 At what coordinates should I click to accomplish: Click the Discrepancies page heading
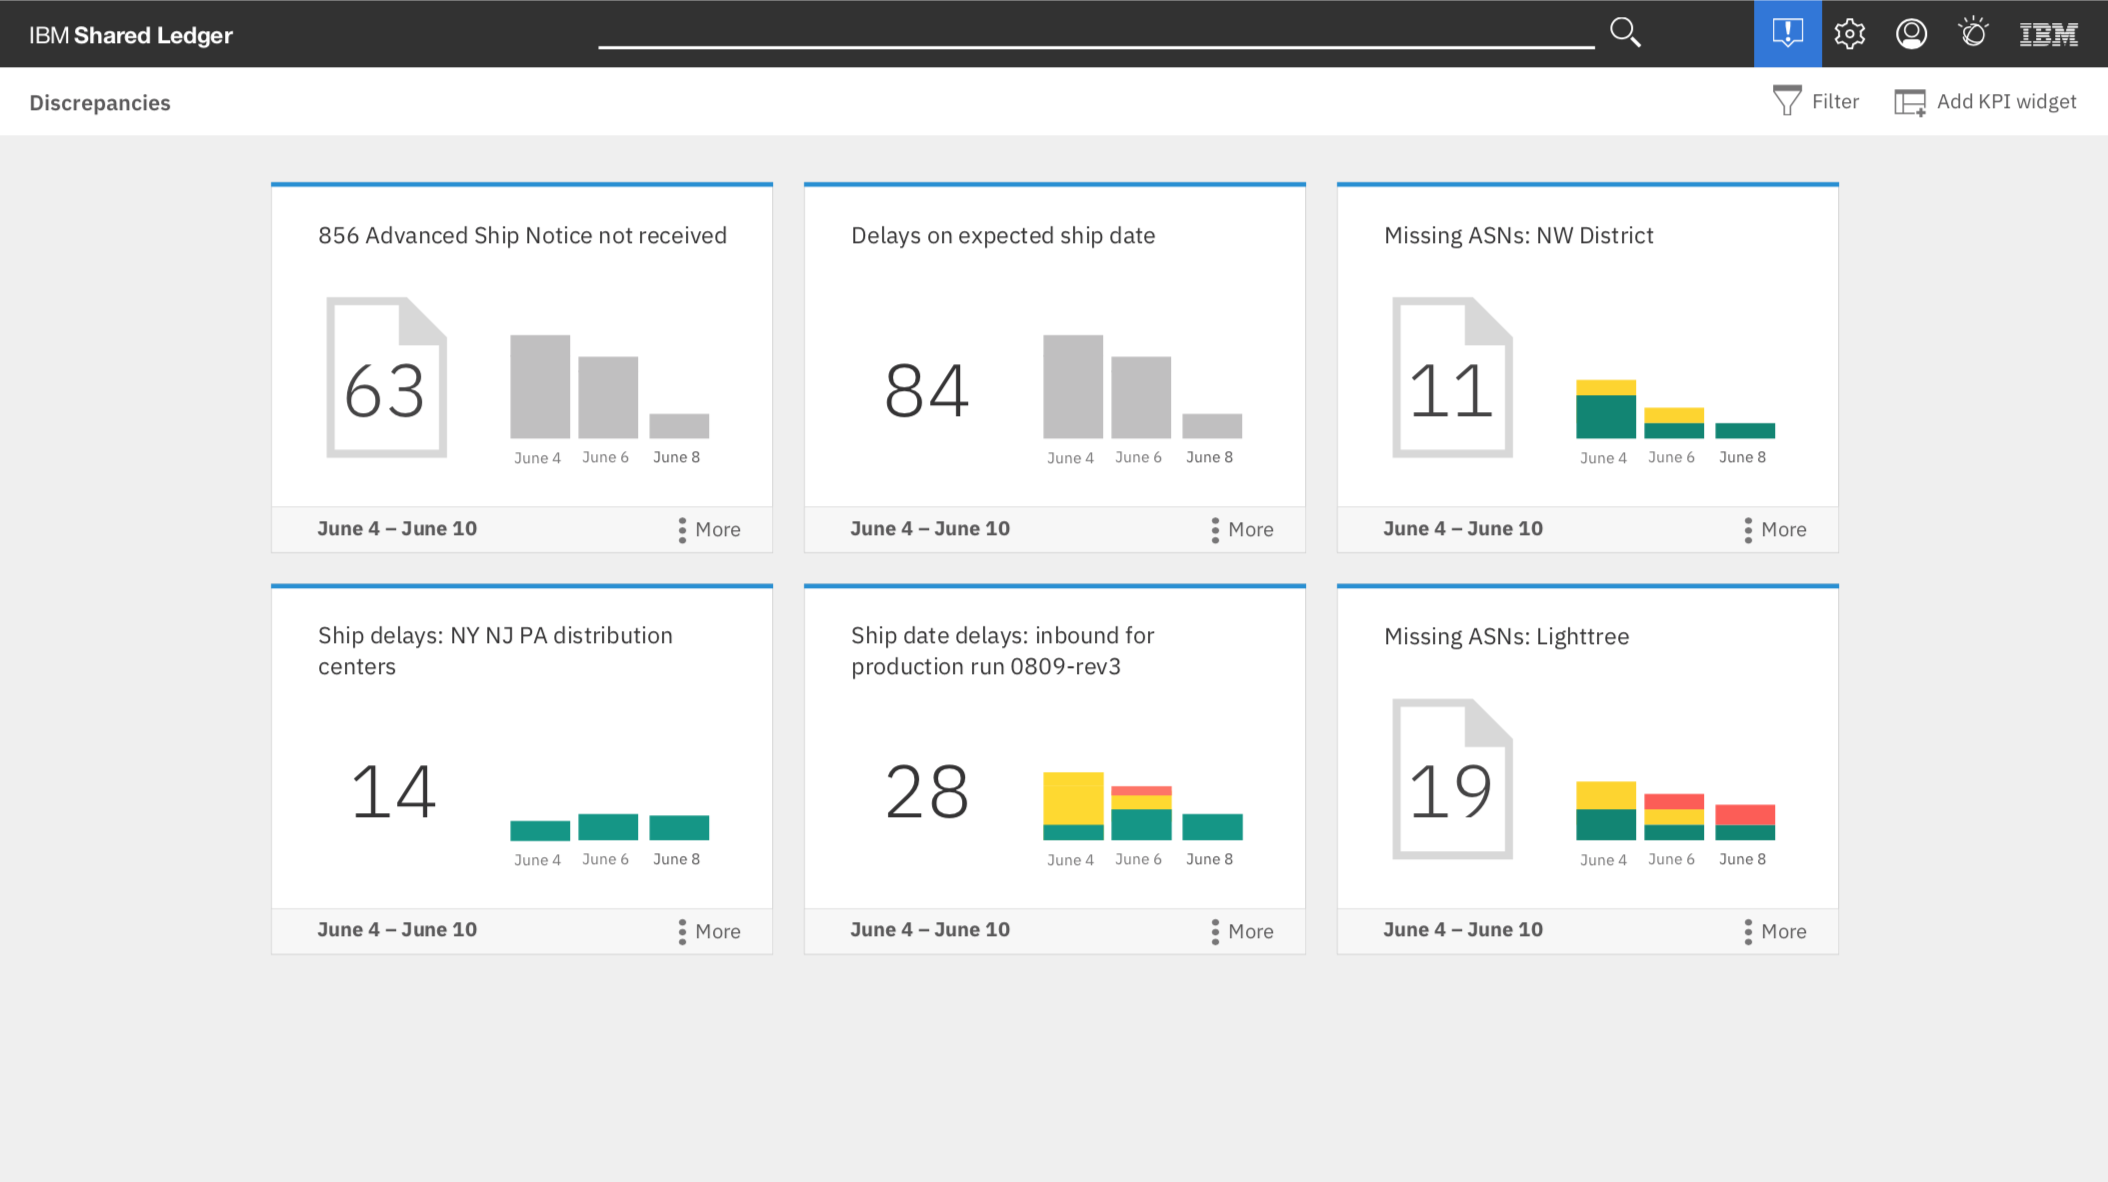coord(100,103)
